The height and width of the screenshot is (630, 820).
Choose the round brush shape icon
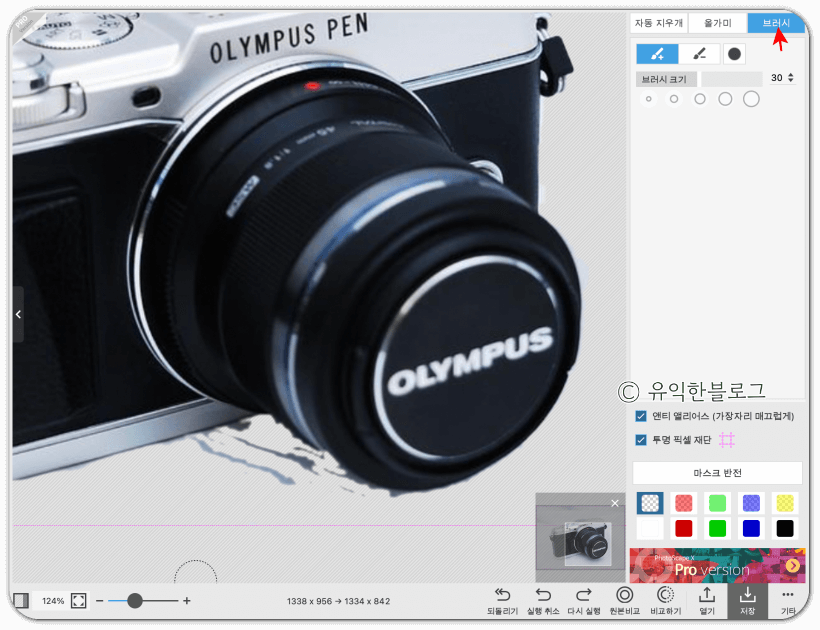click(x=734, y=54)
